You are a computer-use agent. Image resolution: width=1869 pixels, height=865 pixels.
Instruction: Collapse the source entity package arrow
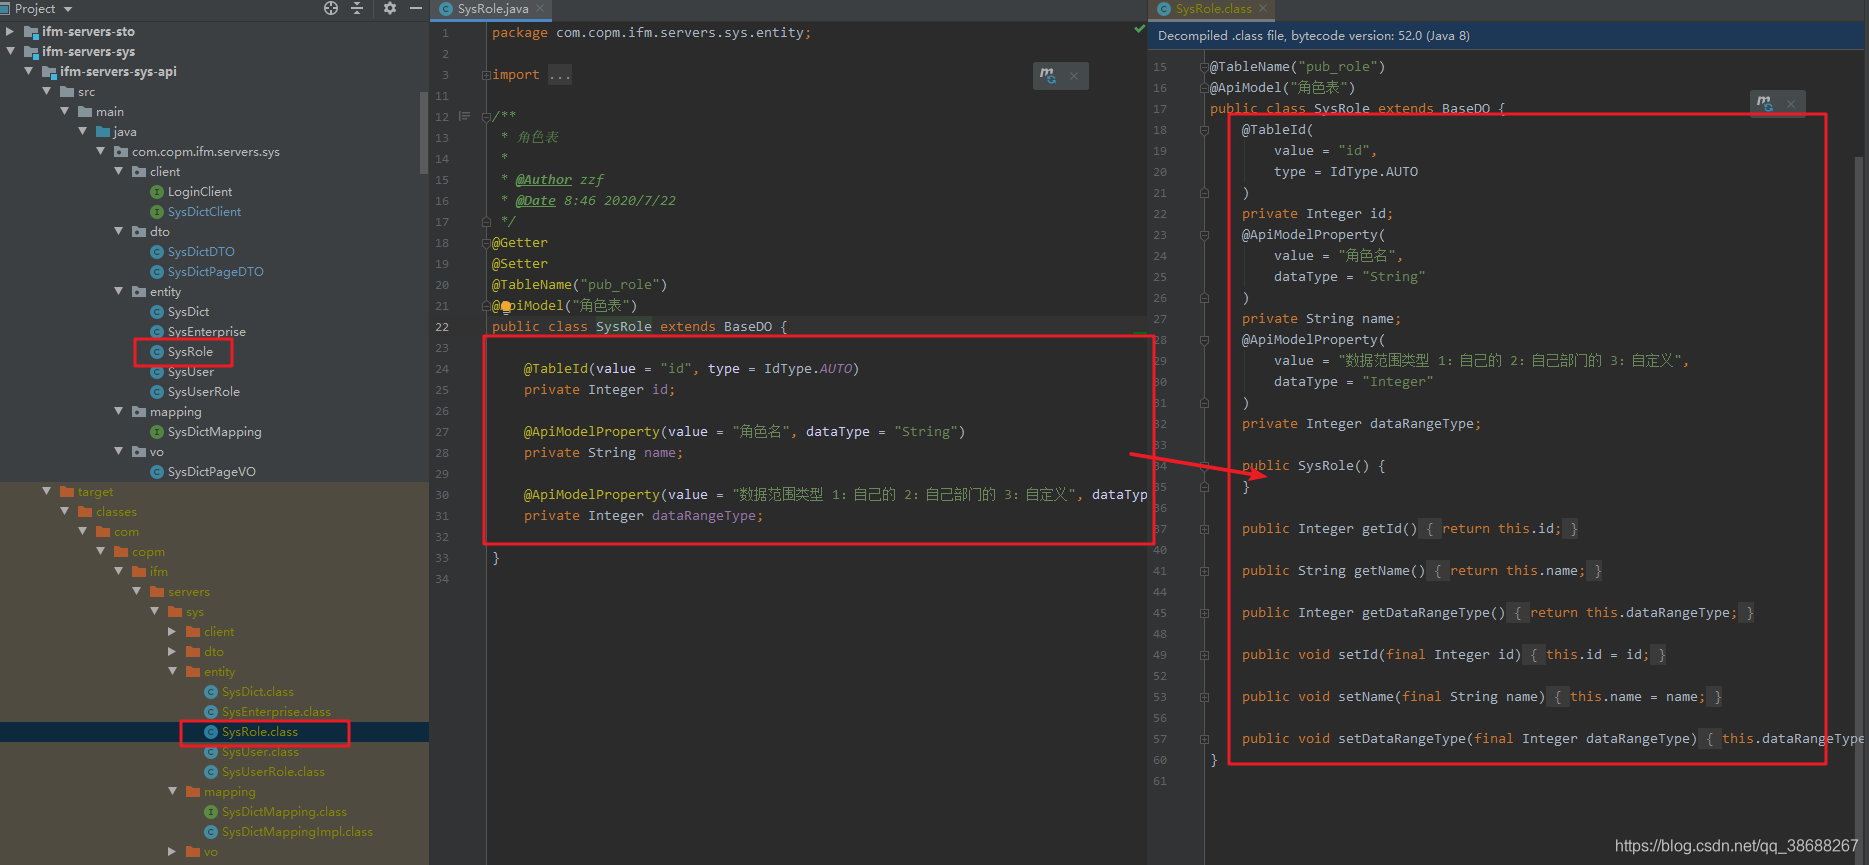118,292
